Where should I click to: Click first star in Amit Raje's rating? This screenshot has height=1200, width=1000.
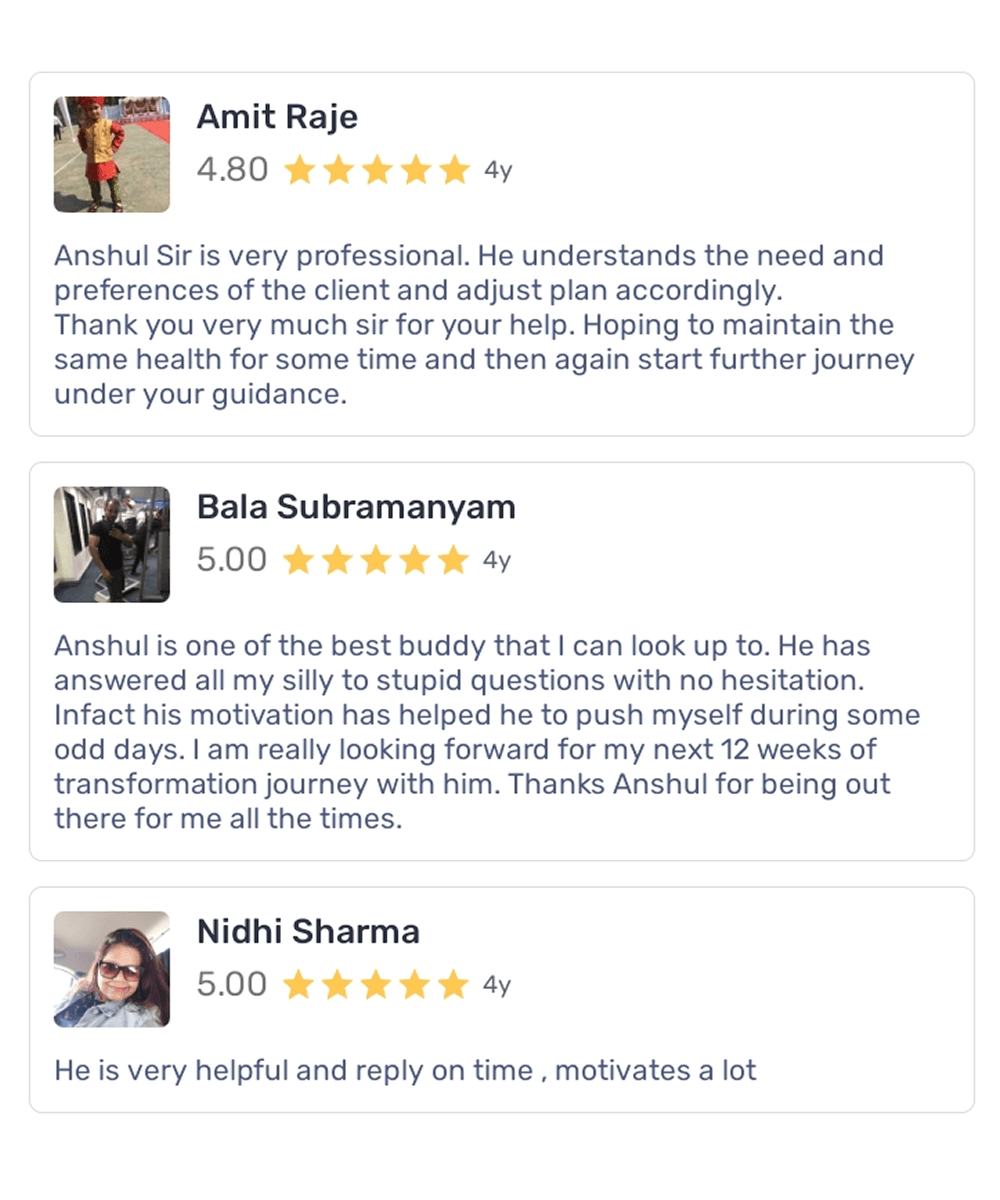[x=299, y=171]
